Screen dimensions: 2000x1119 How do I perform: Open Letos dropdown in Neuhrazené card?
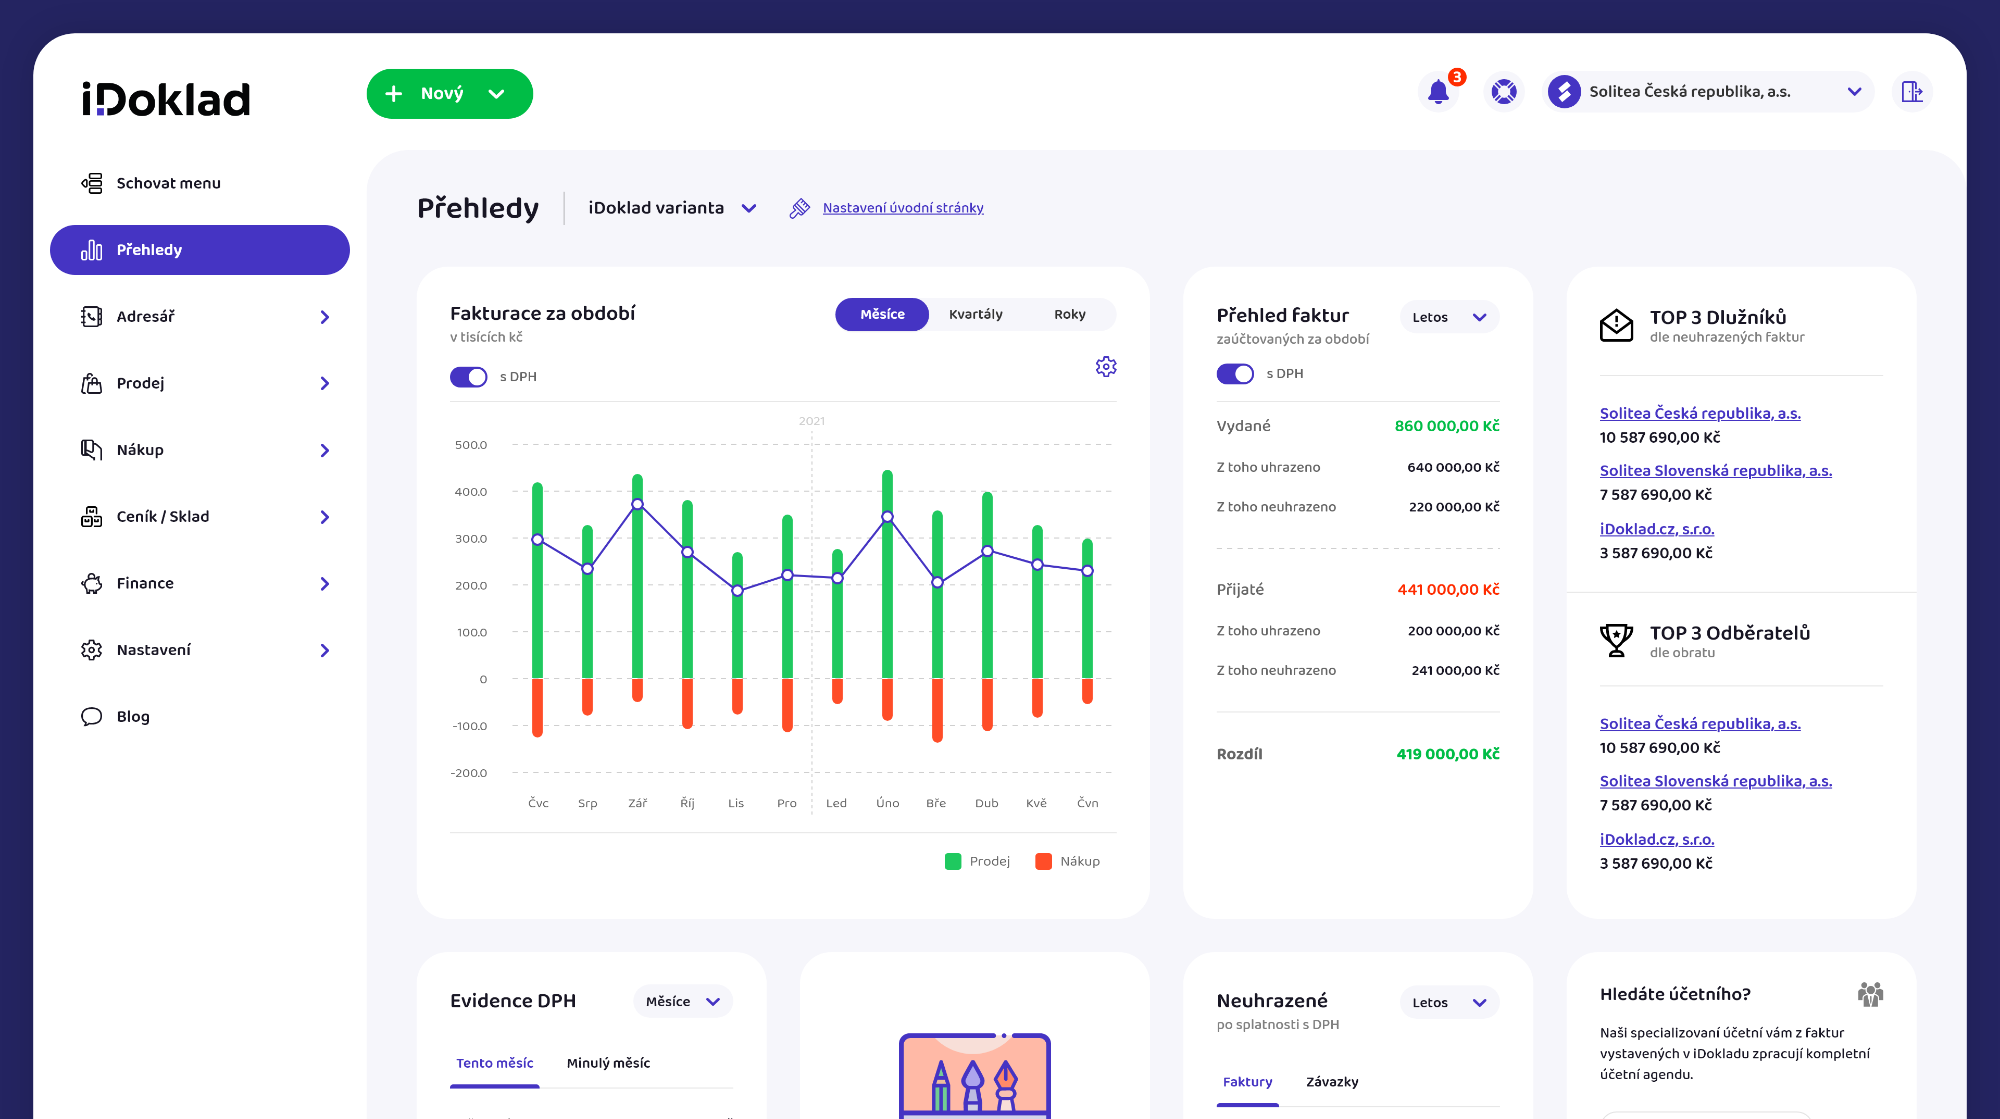pyautogui.click(x=1449, y=1002)
